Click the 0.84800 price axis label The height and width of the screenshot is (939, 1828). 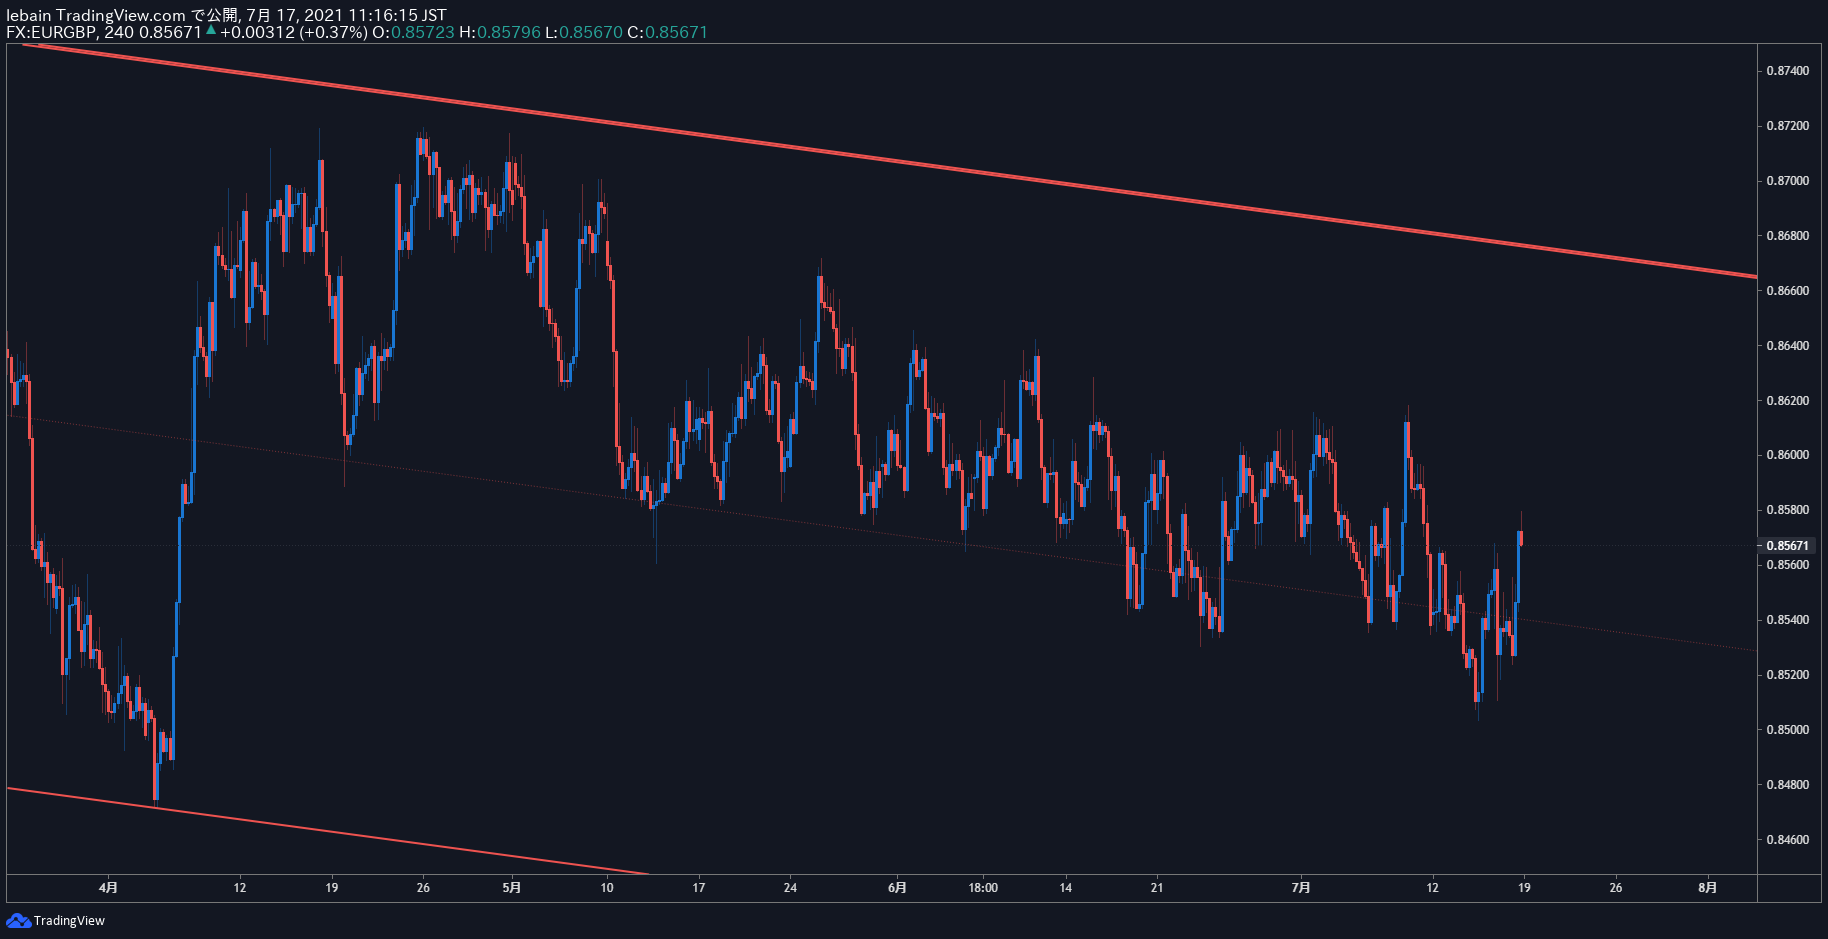(x=1788, y=785)
